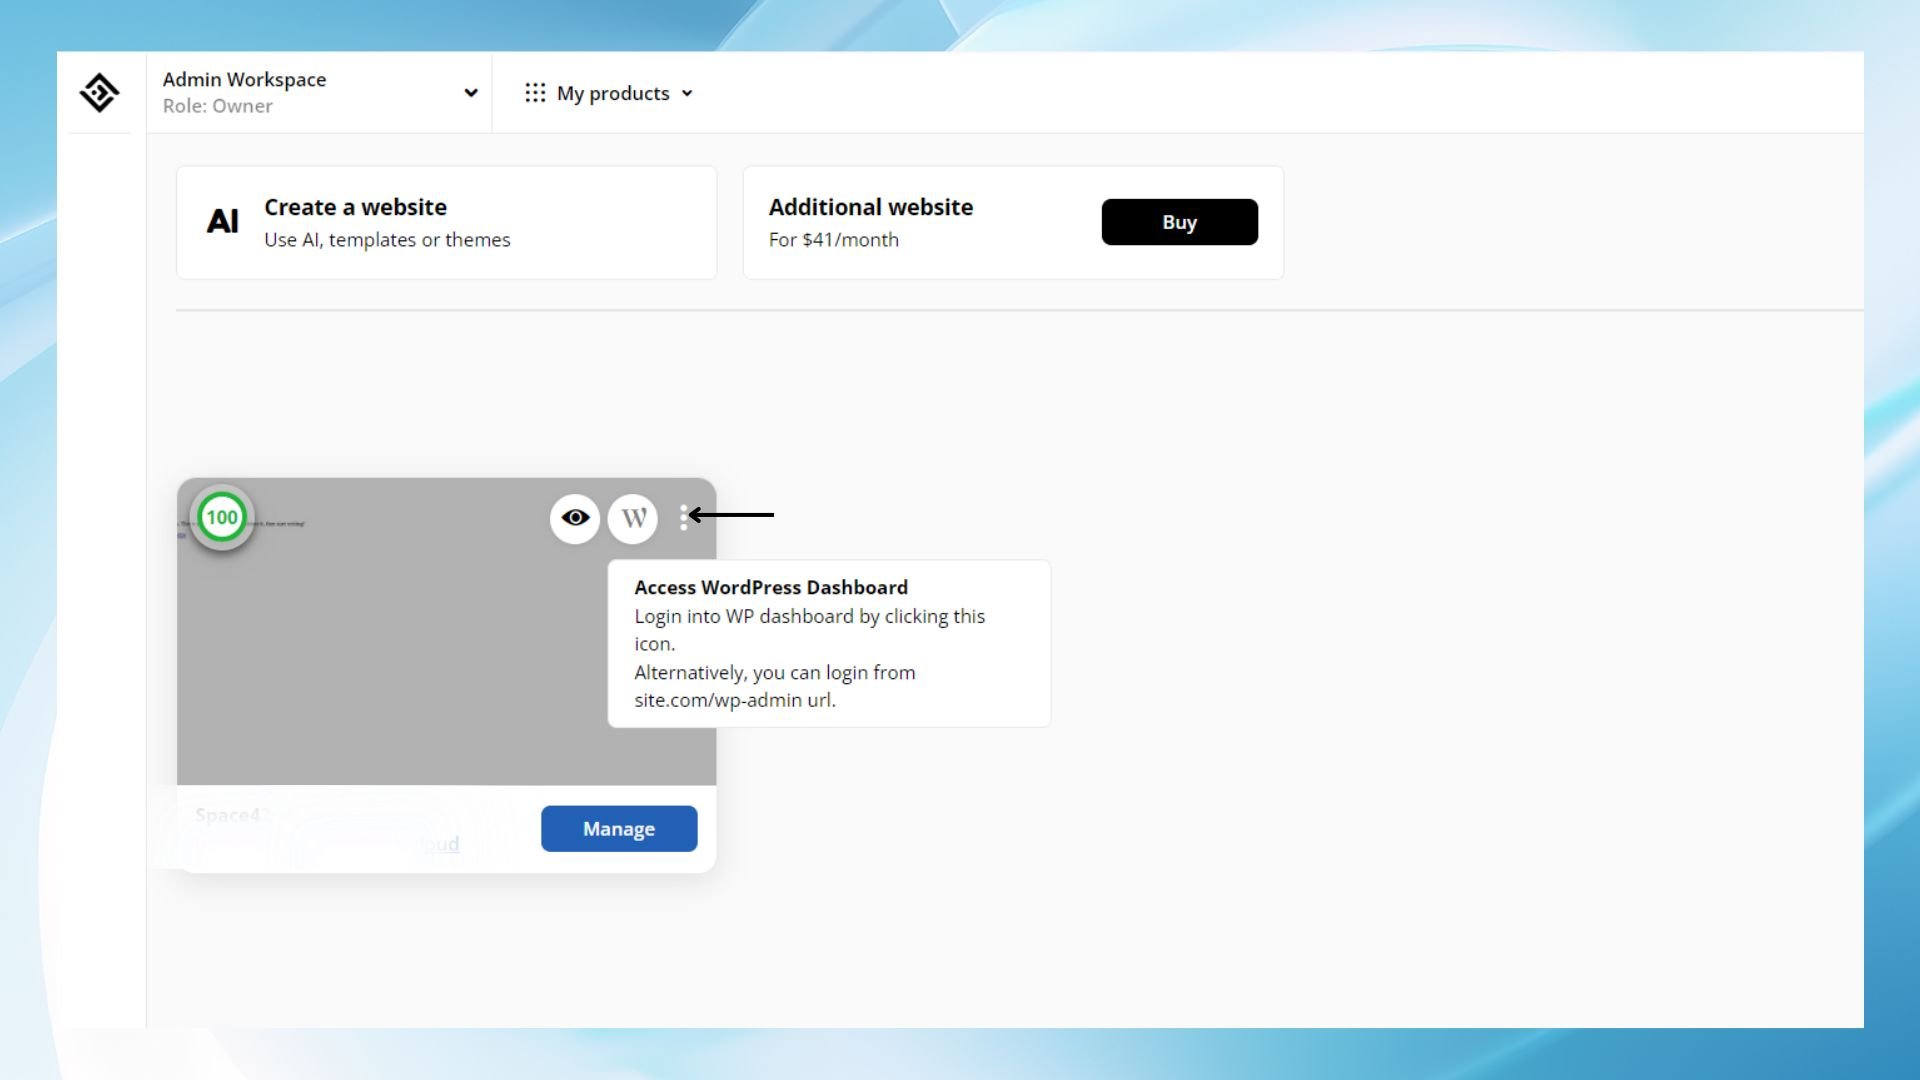Click the WordPress W icon on the site card
Image resolution: width=1920 pixels, height=1080 pixels.
click(x=633, y=518)
